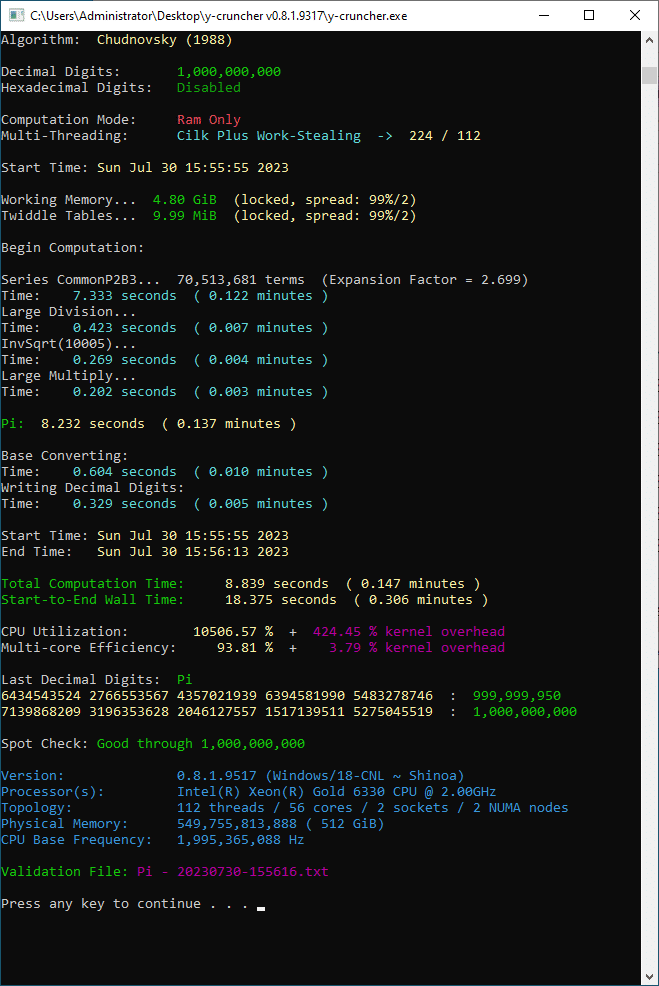659x986 pixels.
Task: Click 'Large Multiply...' line
Action: click(x=68, y=376)
